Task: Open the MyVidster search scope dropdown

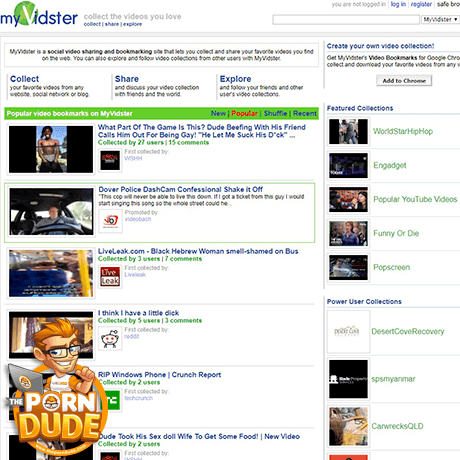Action: point(440,19)
